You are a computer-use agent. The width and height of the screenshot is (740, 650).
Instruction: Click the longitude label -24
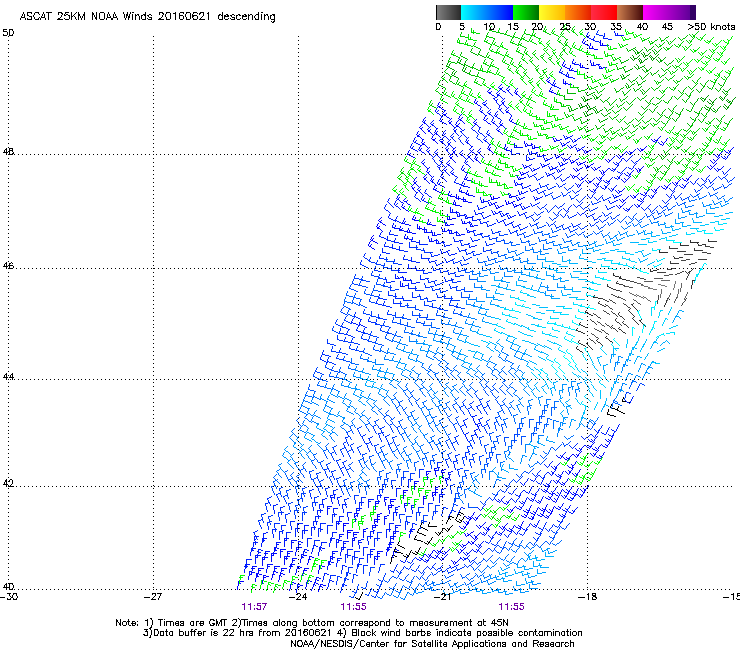298,597
